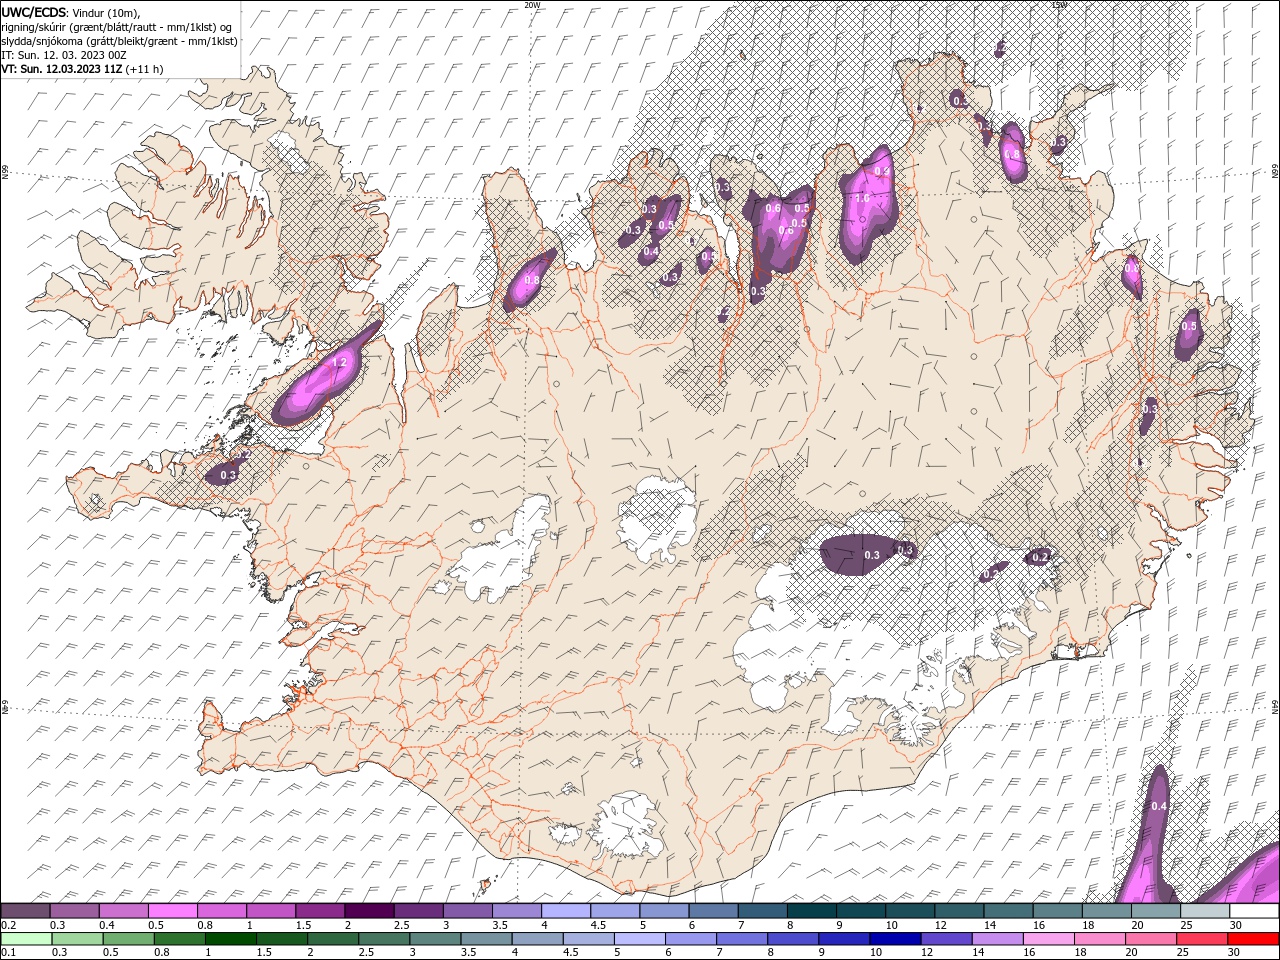Choose upper legend swatch starting at 12

click(x=959, y=911)
